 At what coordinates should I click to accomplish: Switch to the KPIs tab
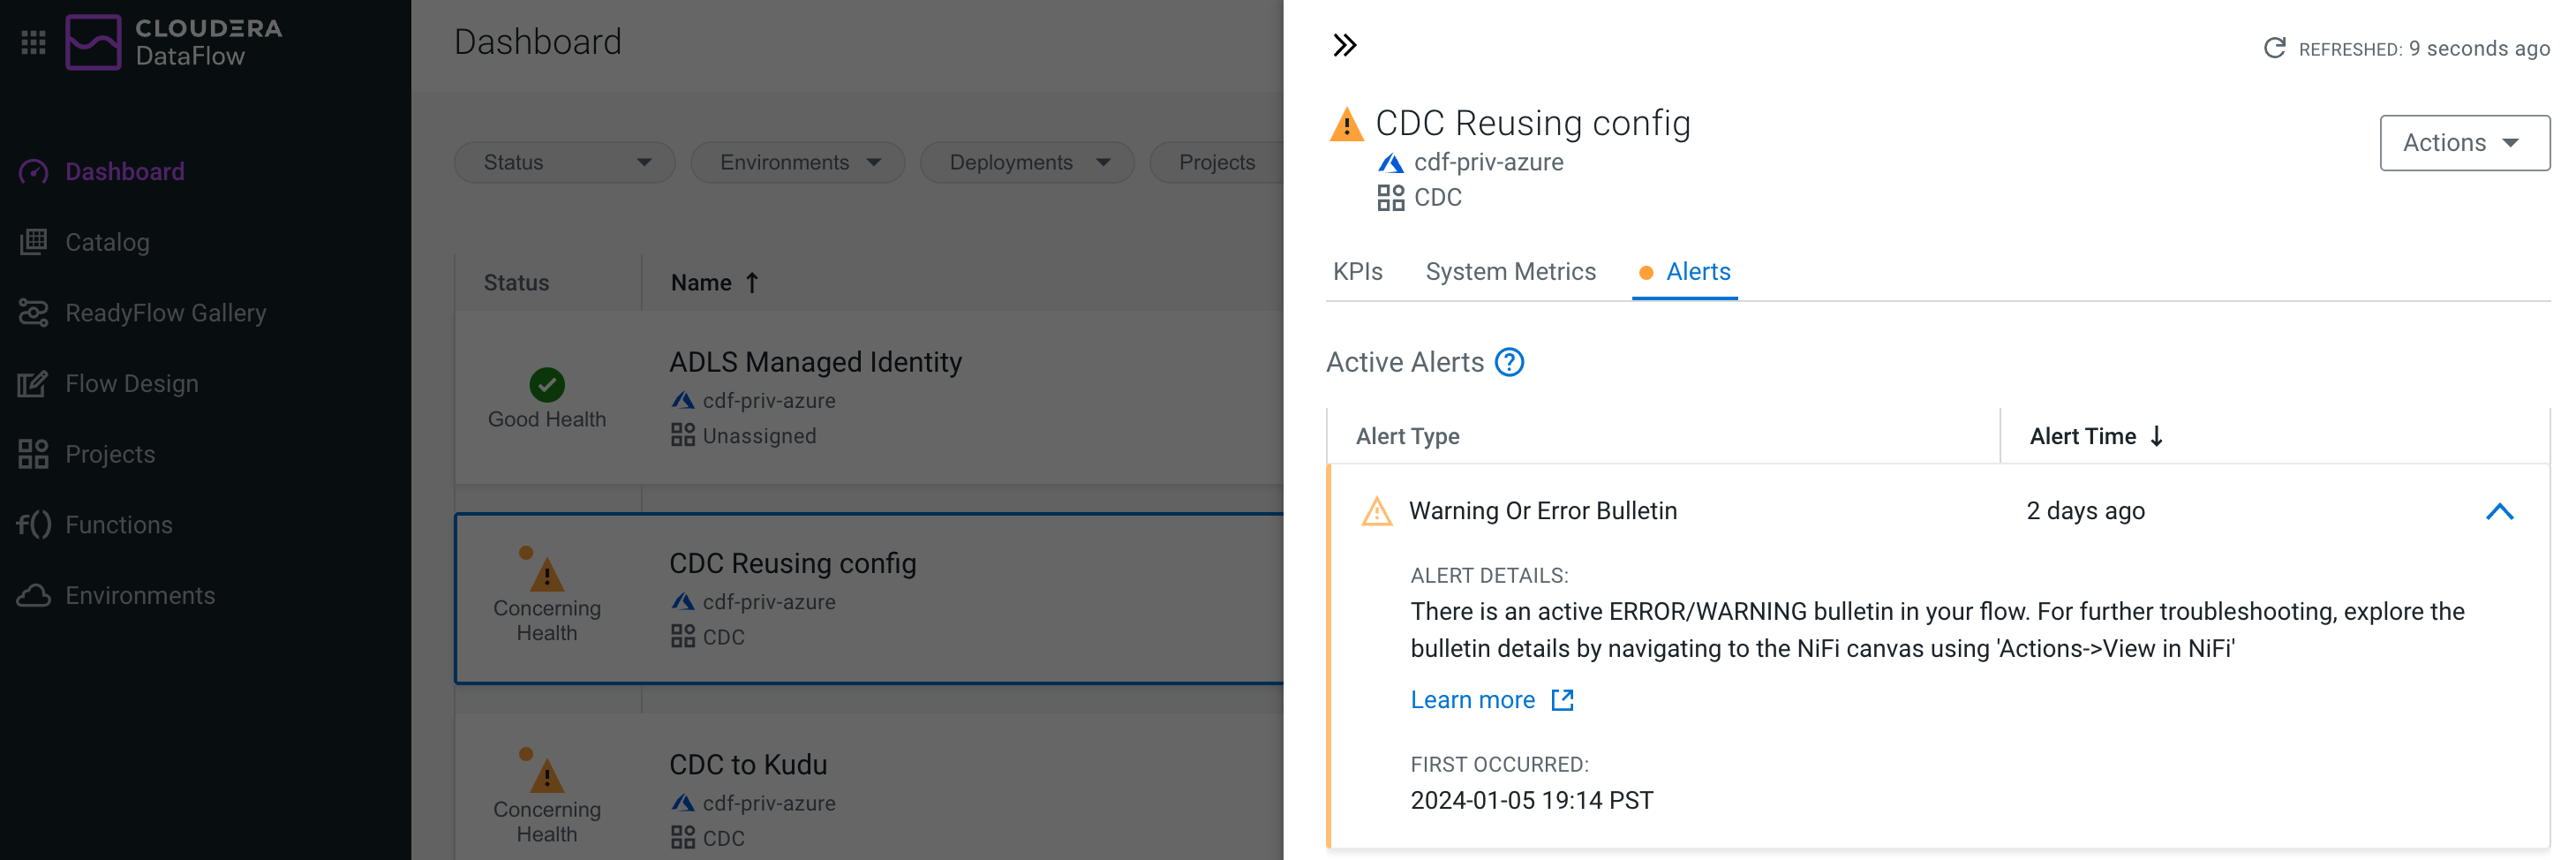click(x=1358, y=271)
